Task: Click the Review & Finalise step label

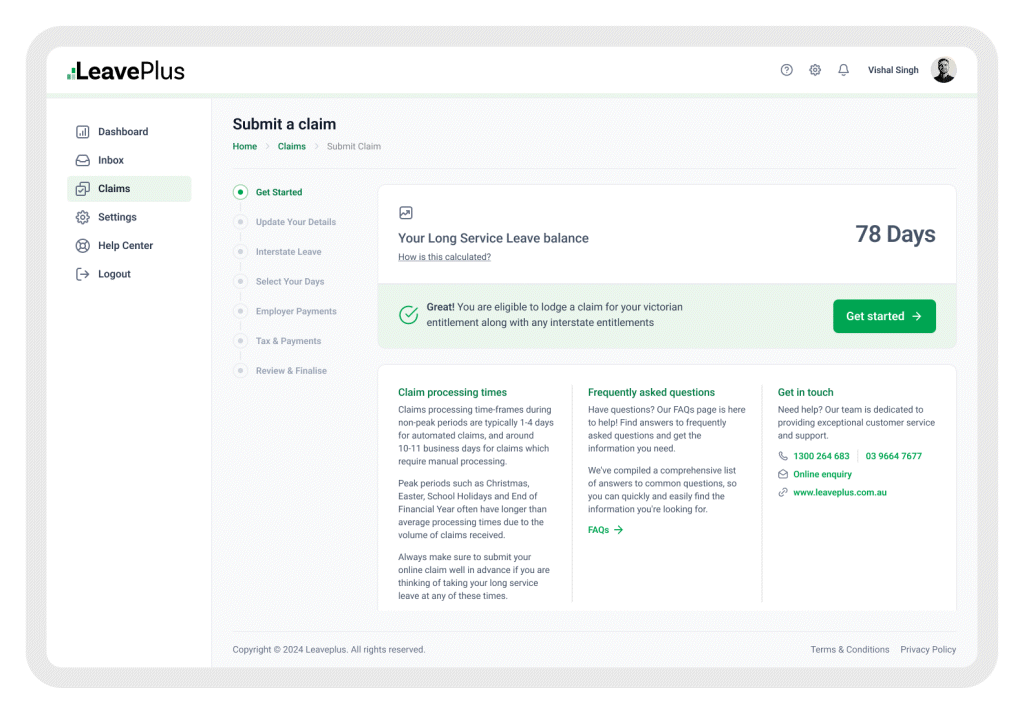Action: tap(291, 370)
